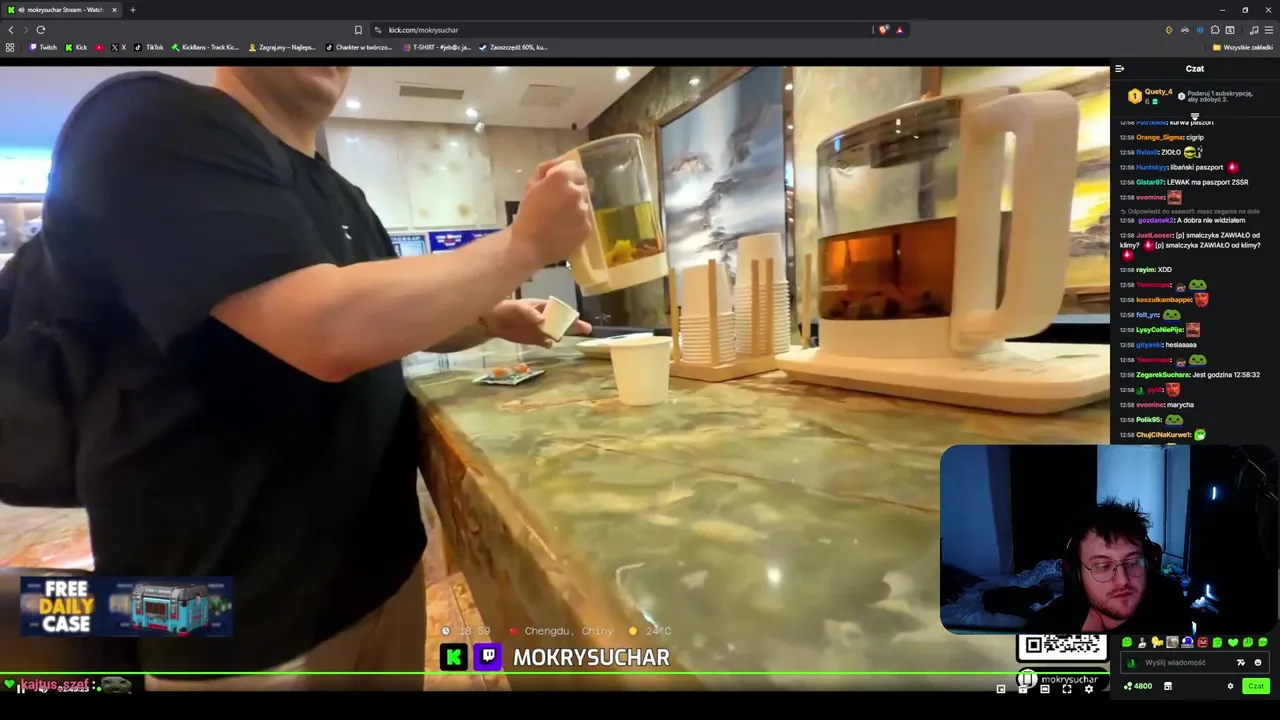Select the mokrysuchar Stream browser tab
Viewport: 1280px width, 720px height.
pos(62,10)
